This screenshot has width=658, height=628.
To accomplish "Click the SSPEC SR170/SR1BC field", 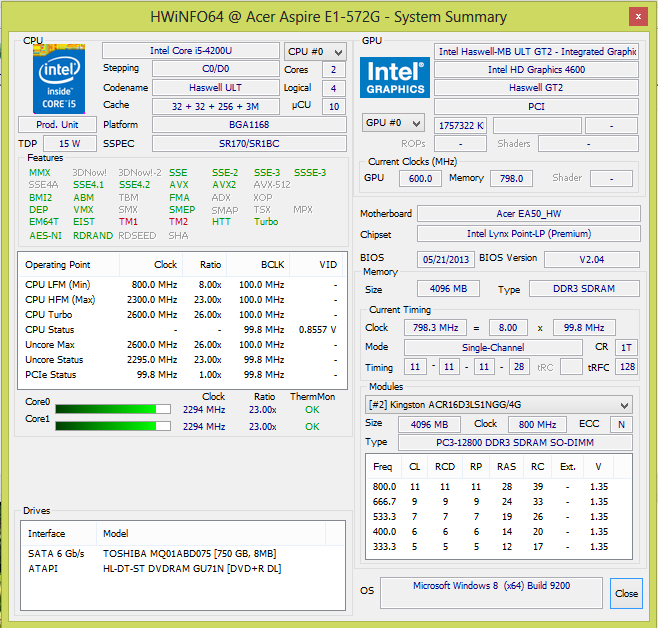I will (249, 143).
